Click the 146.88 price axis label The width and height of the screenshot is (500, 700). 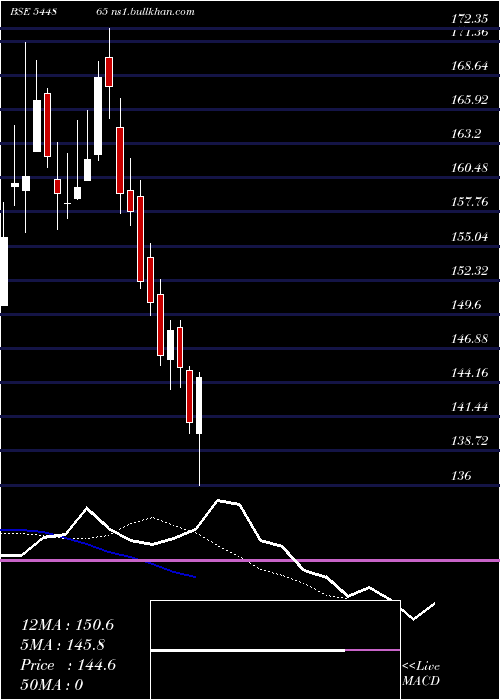(470, 339)
